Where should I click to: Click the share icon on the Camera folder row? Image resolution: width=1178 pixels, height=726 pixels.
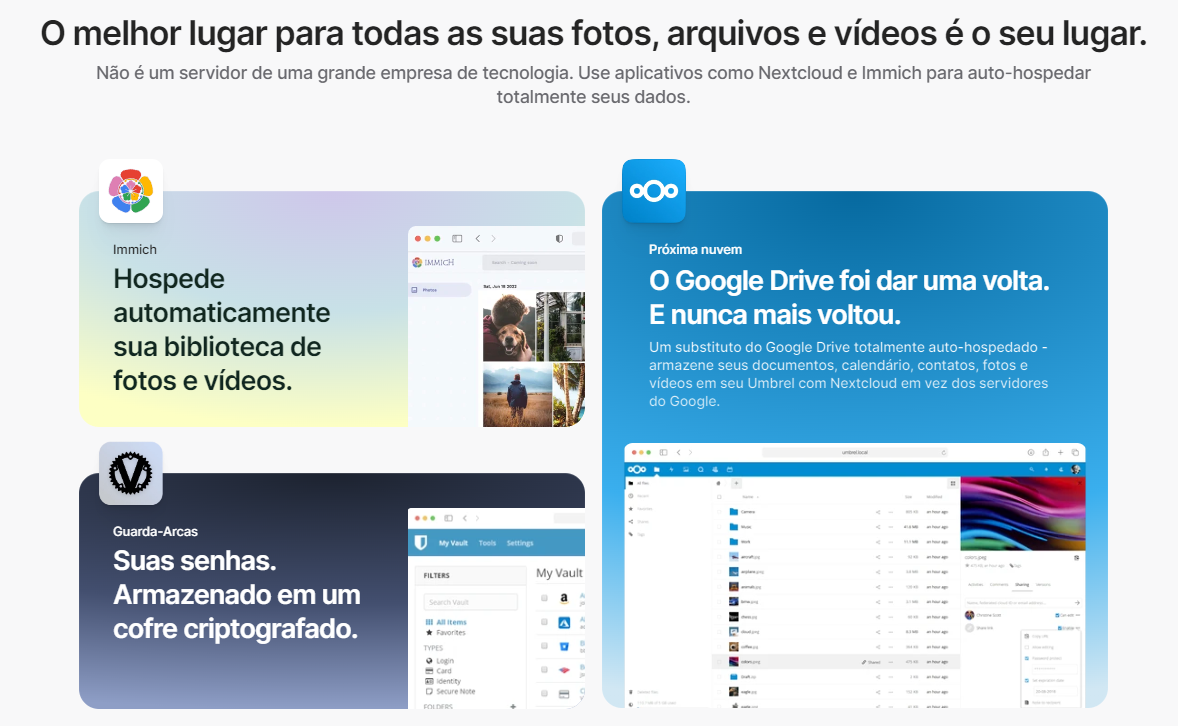tap(877, 512)
